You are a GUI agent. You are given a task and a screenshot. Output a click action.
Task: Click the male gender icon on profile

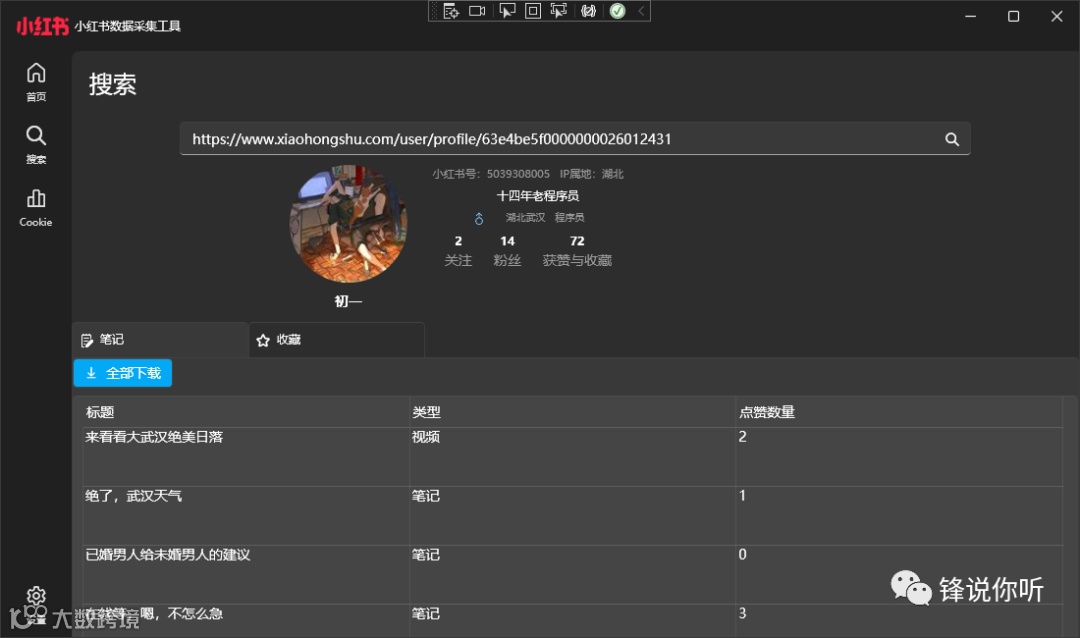pyautogui.click(x=479, y=218)
